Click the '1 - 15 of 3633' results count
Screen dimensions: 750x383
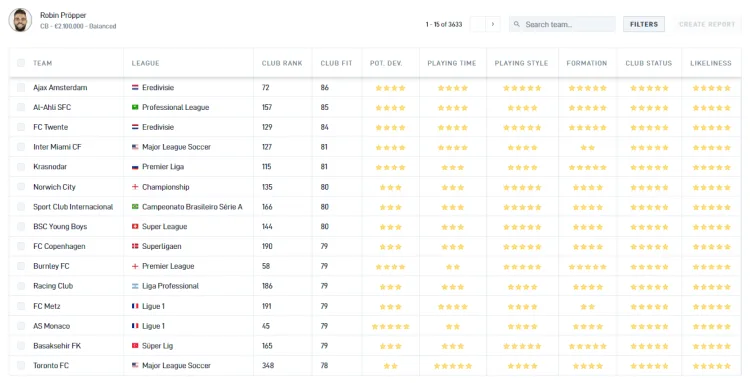click(x=444, y=24)
